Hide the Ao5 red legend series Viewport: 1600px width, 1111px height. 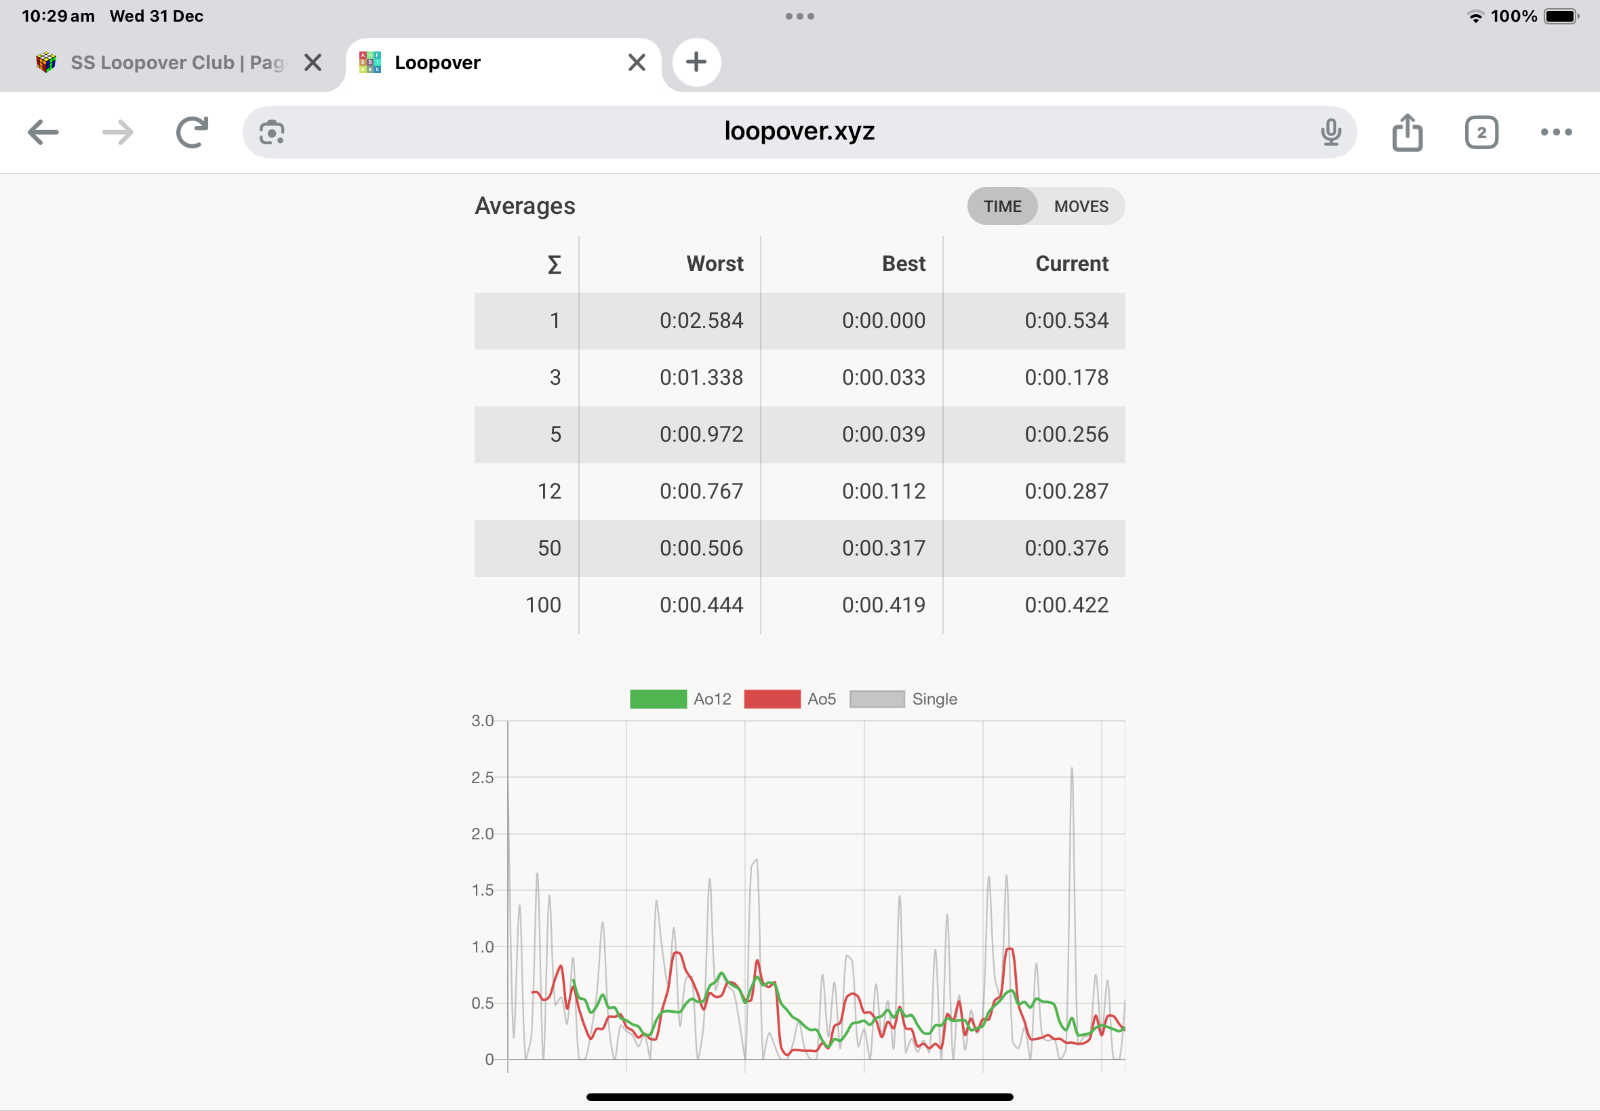[x=790, y=699]
